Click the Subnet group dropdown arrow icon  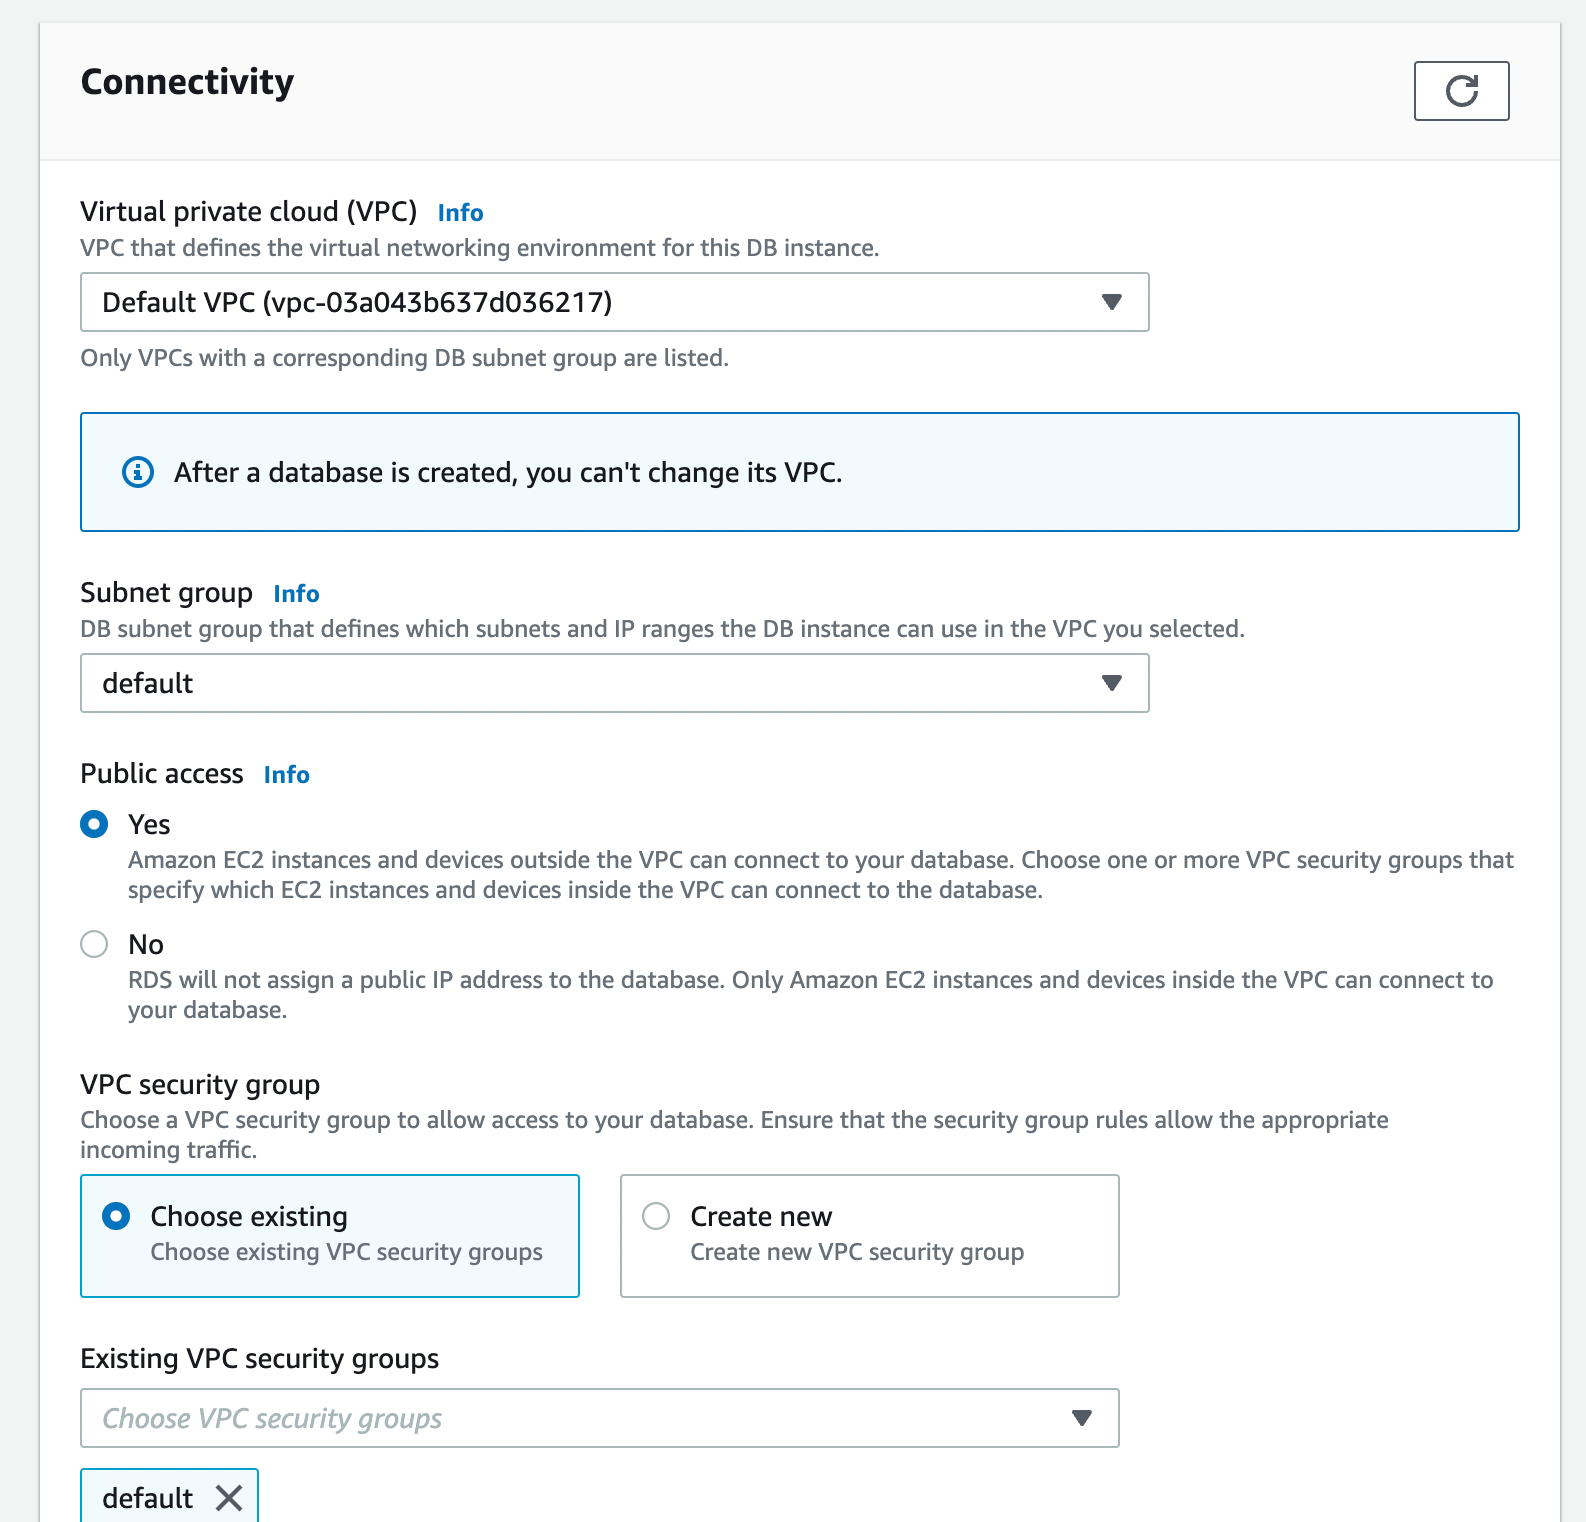(x=1111, y=683)
